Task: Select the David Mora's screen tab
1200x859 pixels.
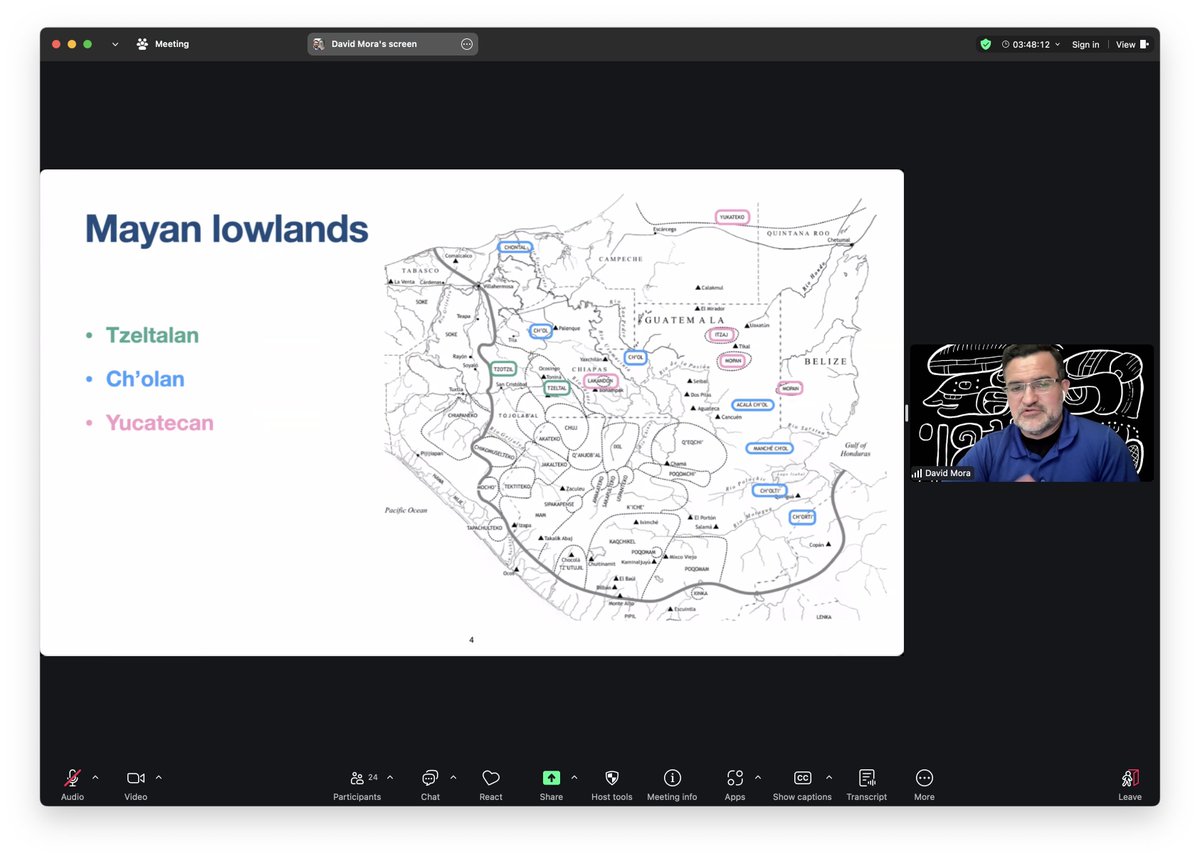Action: (x=392, y=44)
